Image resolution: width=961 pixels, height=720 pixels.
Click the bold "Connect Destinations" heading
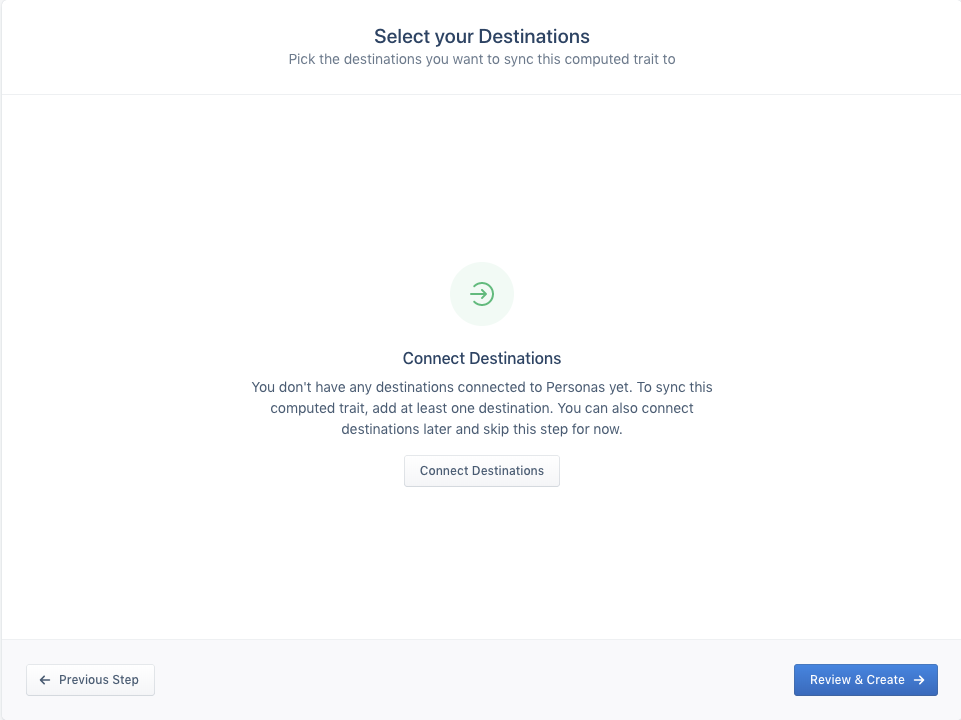(481, 358)
